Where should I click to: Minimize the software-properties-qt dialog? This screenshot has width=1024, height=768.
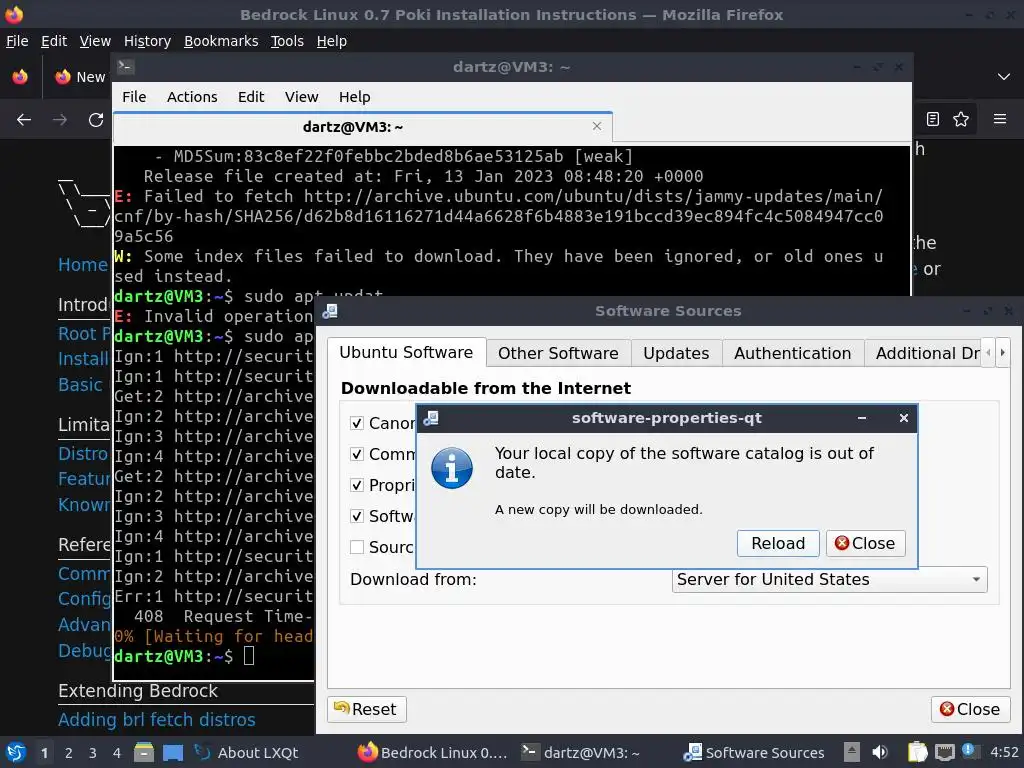pyautogui.click(x=862, y=418)
